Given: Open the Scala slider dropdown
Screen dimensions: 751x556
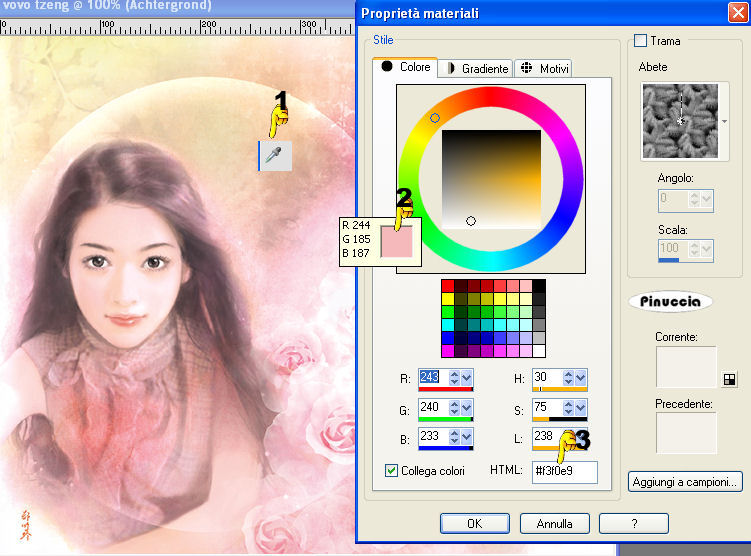Looking at the screenshot, I should pos(707,249).
